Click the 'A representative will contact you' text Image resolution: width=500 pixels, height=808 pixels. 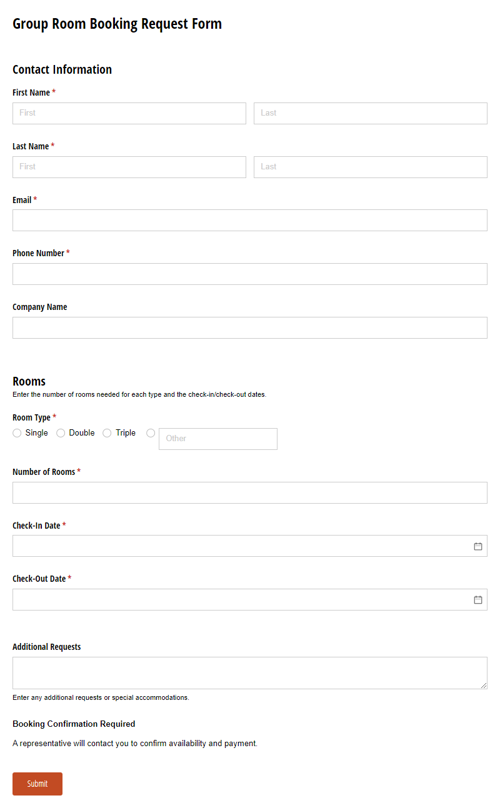[135, 743]
